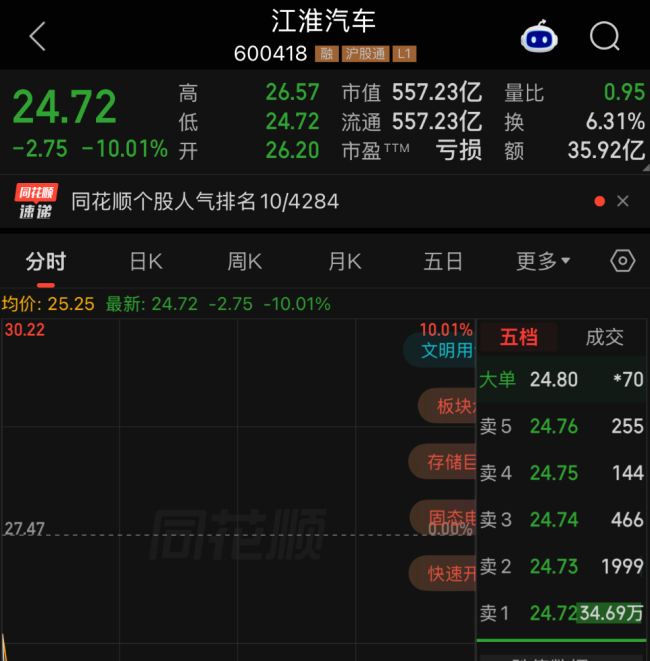Switch to 周K weekly chart tab

point(244,261)
